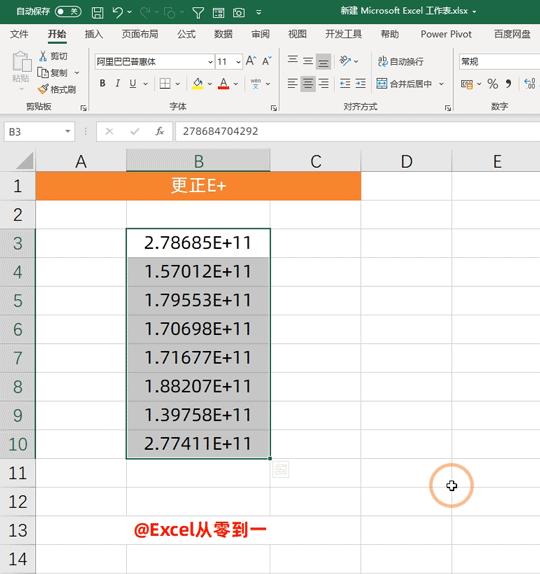This screenshot has width=540, height=574.
Task: Click the 百度网盘 tab
Action: point(512,34)
